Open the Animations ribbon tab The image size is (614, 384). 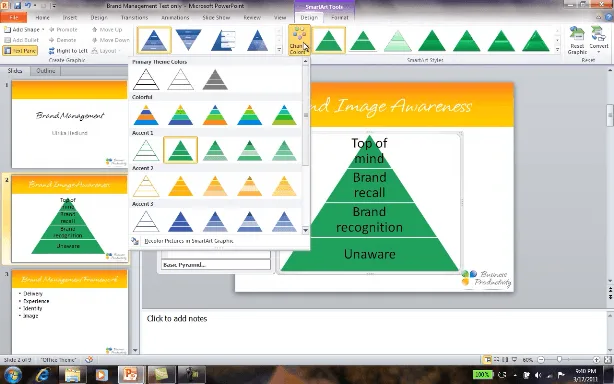point(175,18)
